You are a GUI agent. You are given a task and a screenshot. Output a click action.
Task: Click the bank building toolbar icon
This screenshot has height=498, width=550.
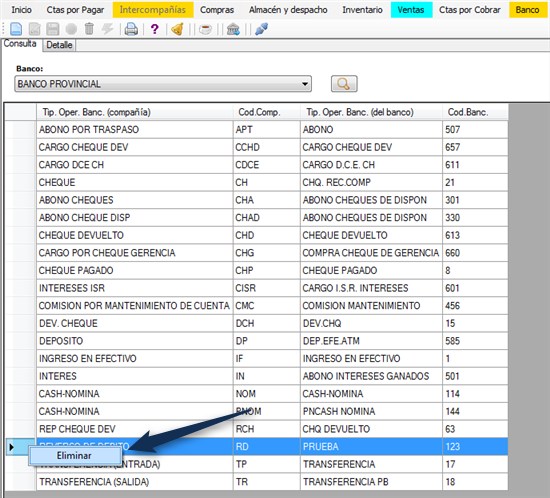pyautogui.click(x=233, y=29)
